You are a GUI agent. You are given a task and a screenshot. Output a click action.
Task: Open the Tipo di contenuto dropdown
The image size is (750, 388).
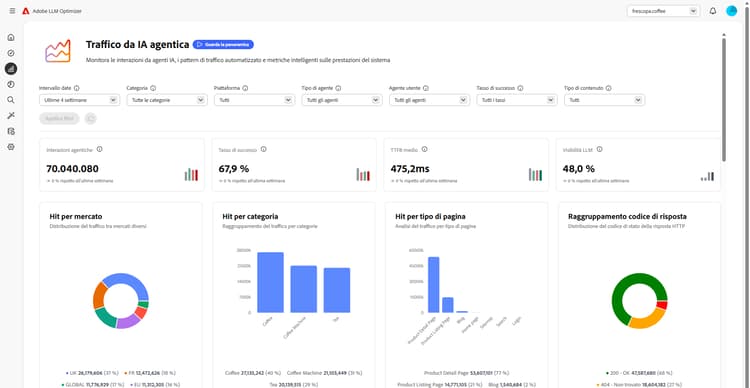tap(605, 100)
